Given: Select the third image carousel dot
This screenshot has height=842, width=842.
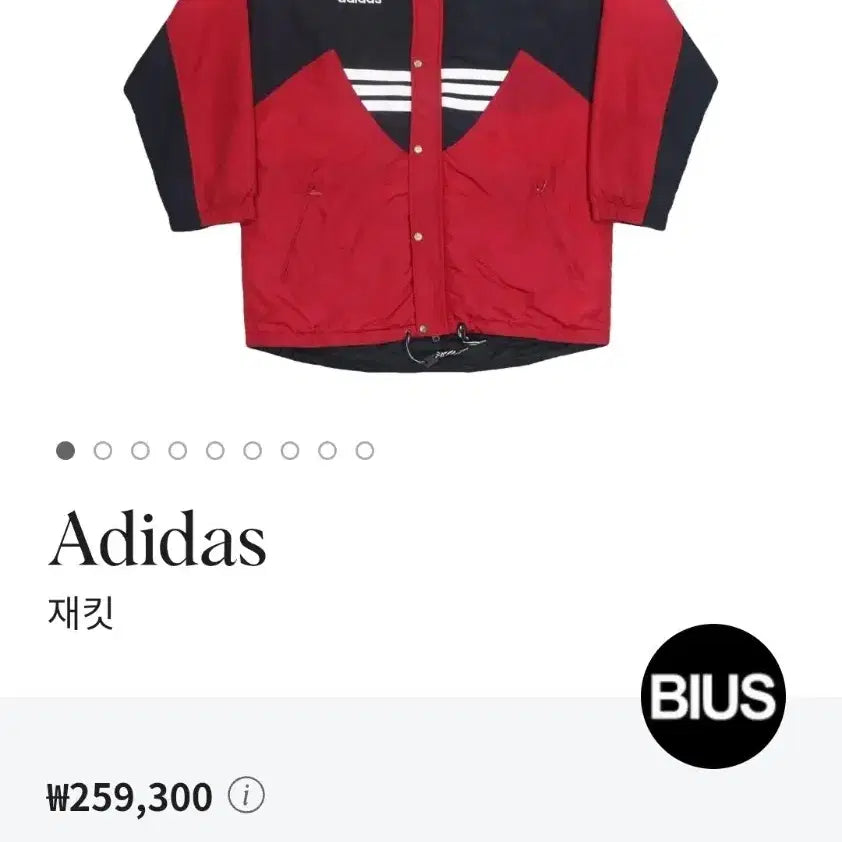Looking at the screenshot, I should (x=140, y=451).
